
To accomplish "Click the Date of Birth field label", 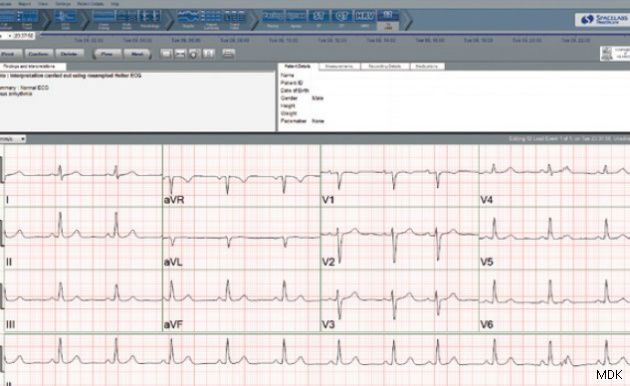I will pyautogui.click(x=295, y=90).
